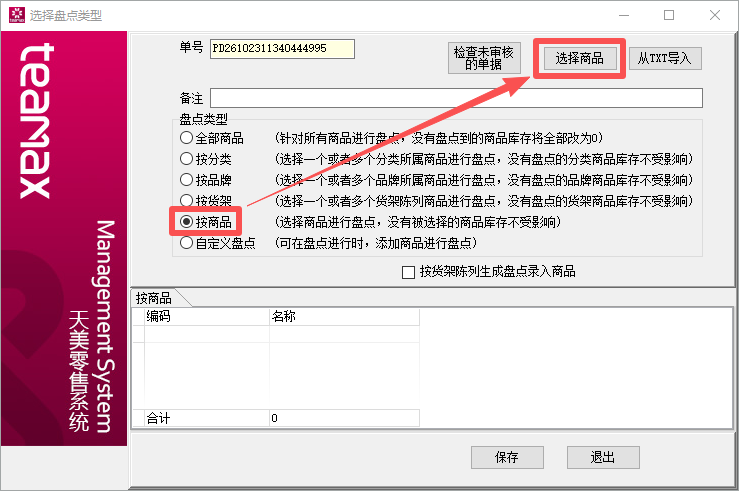
Task: Switch to the 按商品 tab
Action: pos(154,298)
